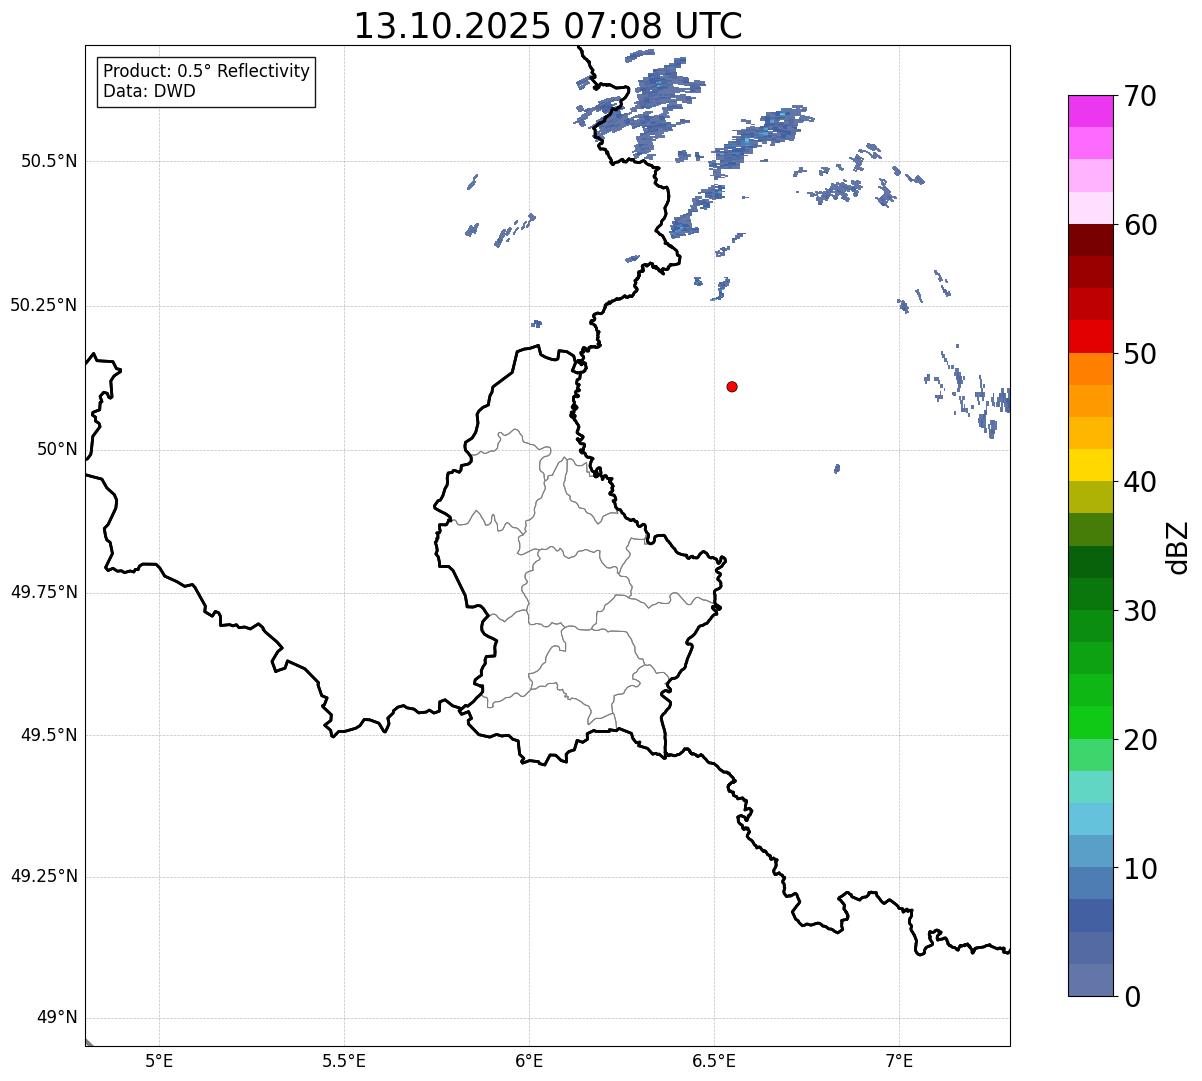This screenshot has width=1202, height=1081.
Task: Click the colorbar tick label 40
Action: (x=1140, y=482)
